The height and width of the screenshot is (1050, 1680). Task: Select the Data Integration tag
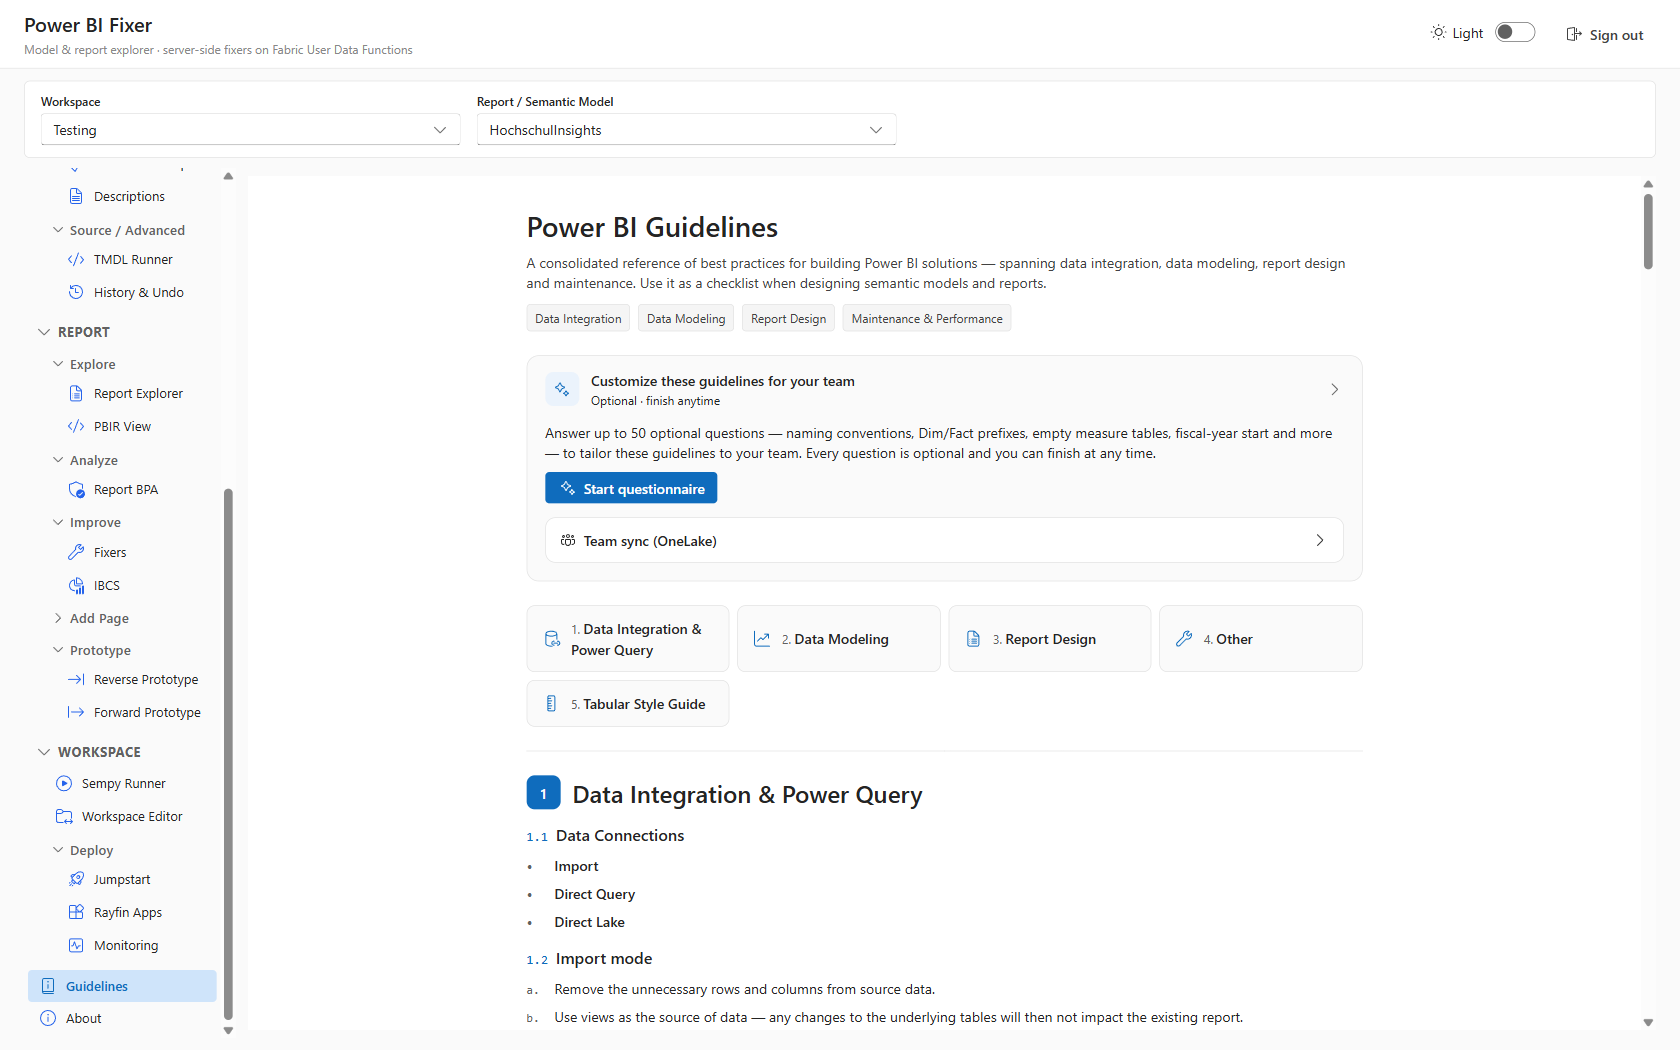[578, 318]
